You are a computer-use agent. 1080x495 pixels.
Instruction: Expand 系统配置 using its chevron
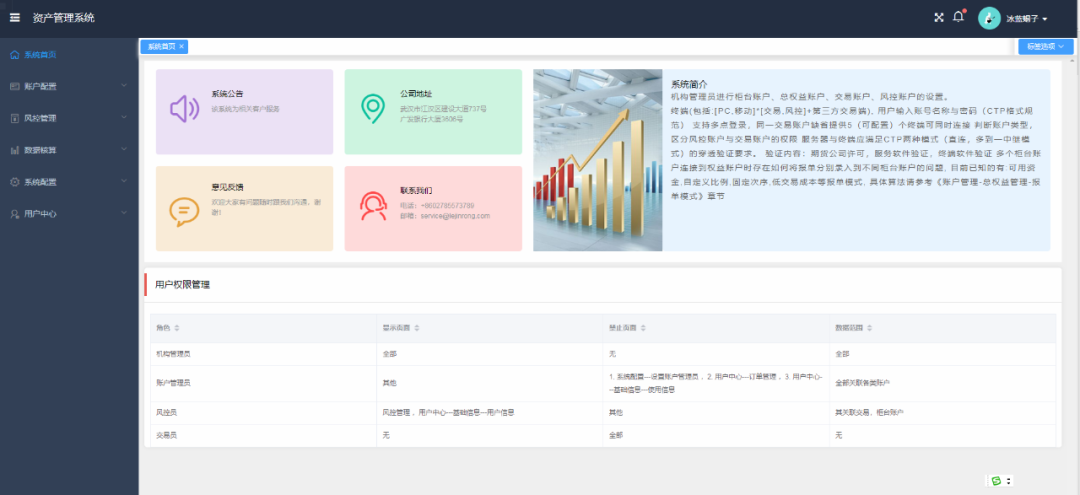click(x=124, y=182)
